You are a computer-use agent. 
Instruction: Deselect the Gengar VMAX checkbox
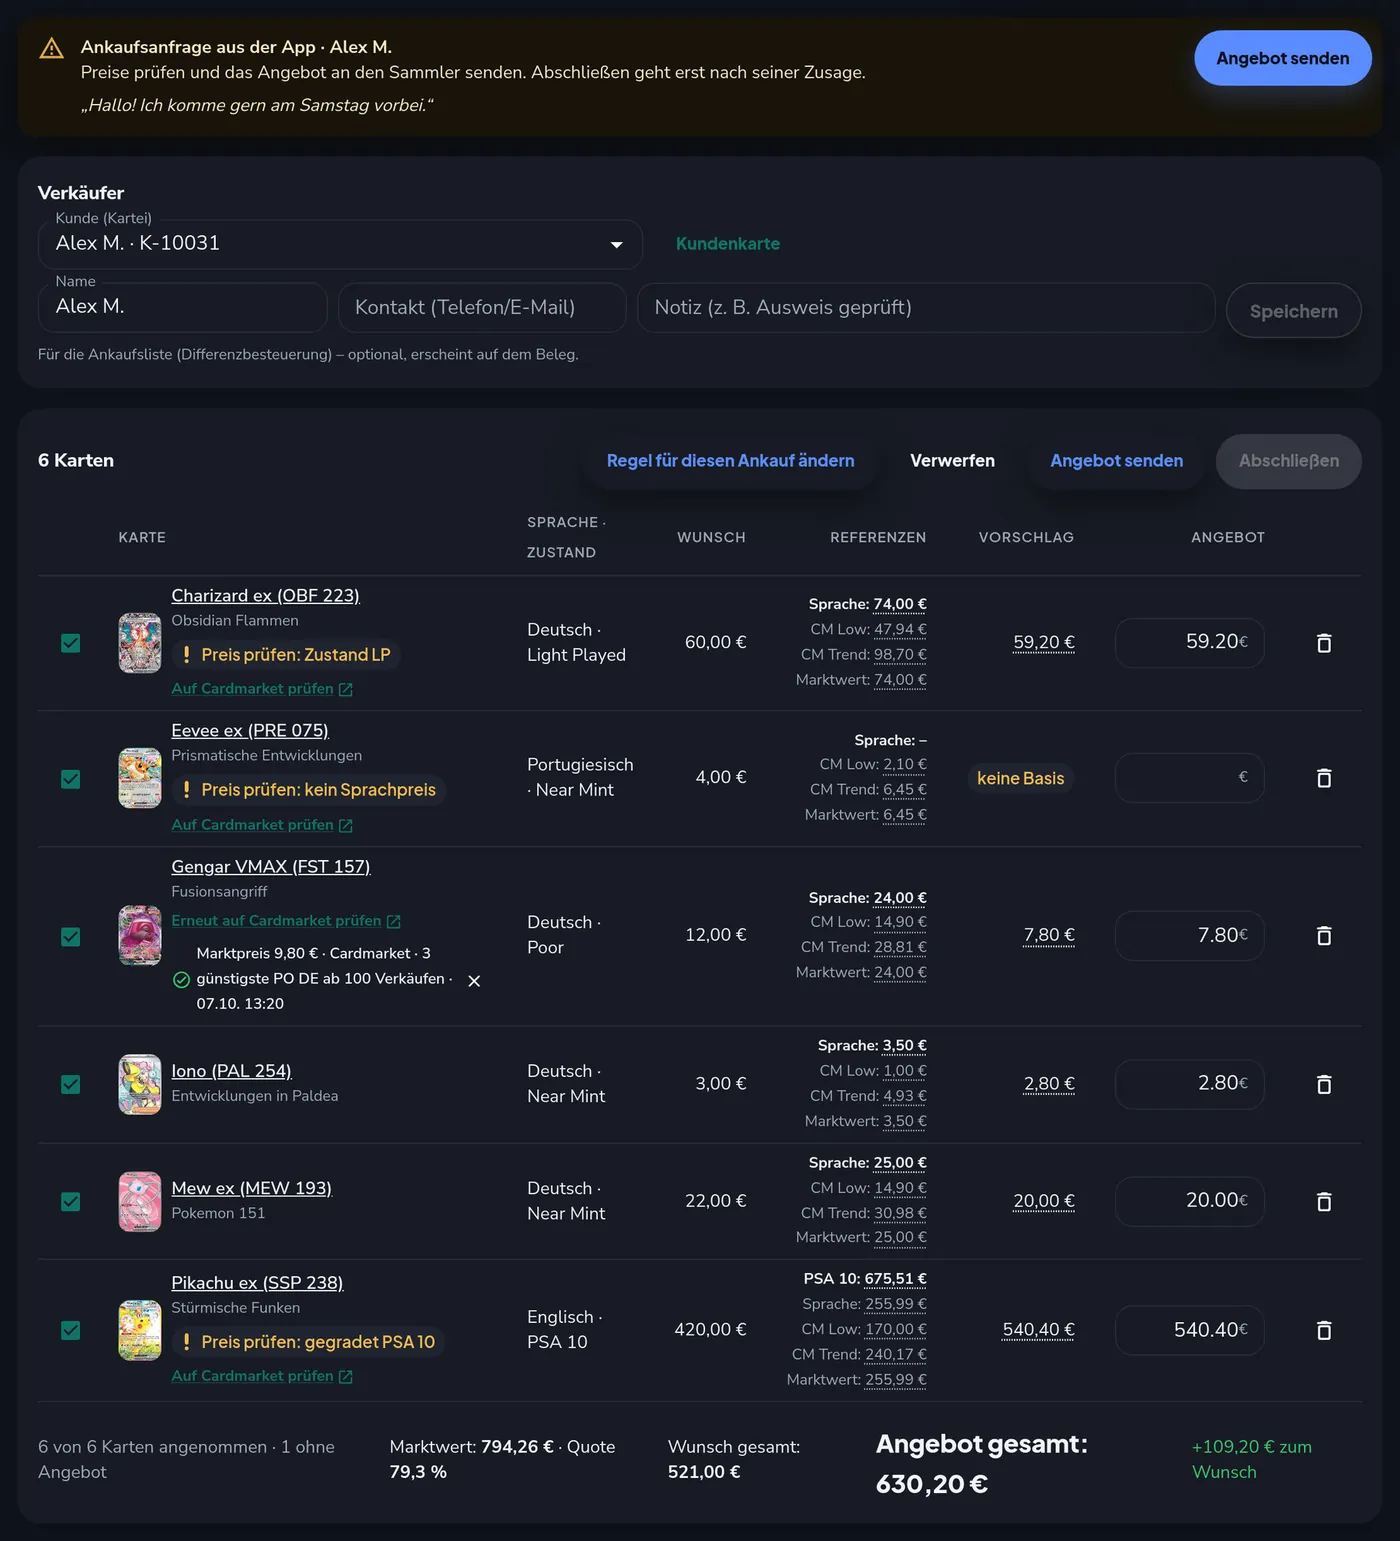pos(70,937)
